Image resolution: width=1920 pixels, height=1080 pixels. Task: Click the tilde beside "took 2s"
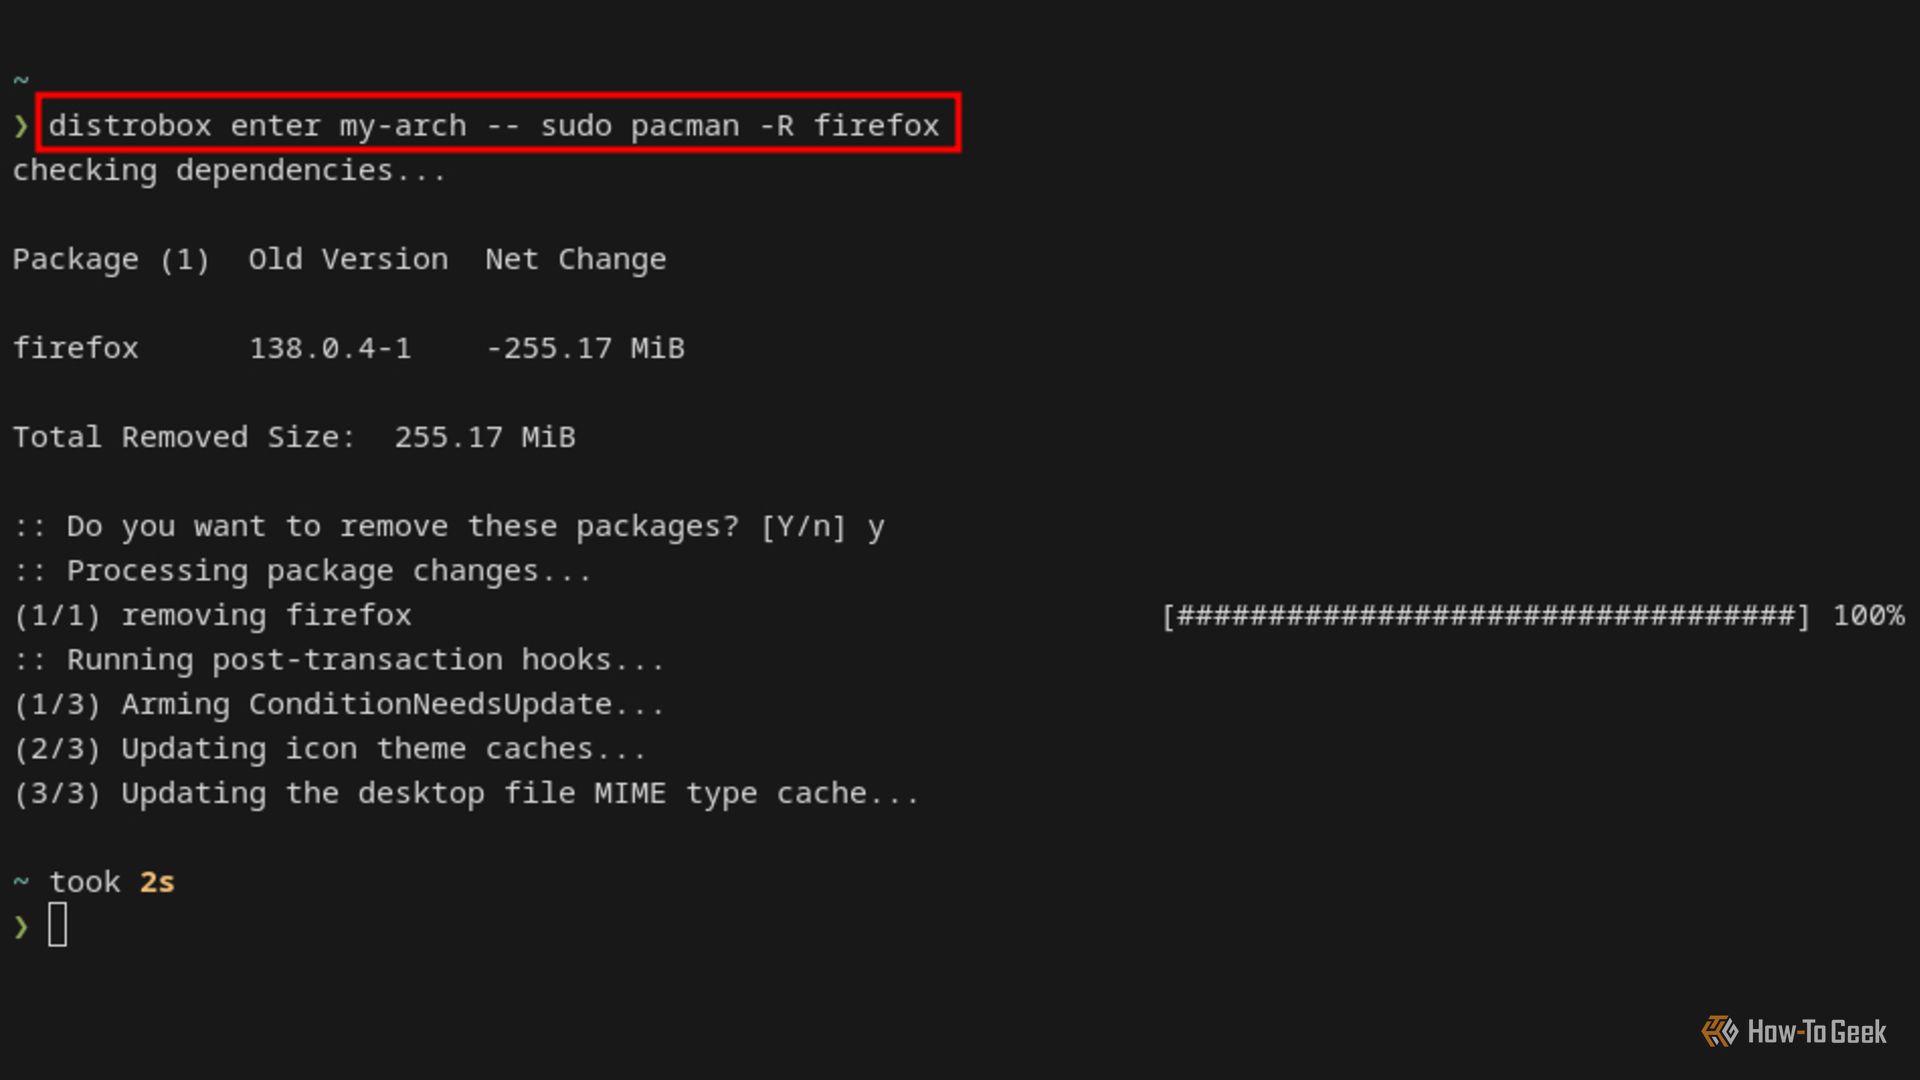(x=21, y=882)
